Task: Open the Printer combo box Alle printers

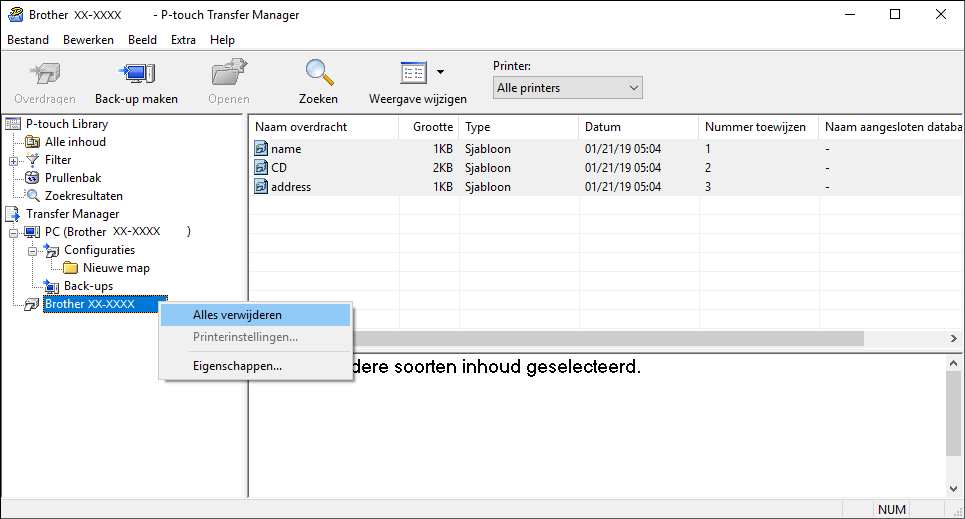Action: point(567,88)
